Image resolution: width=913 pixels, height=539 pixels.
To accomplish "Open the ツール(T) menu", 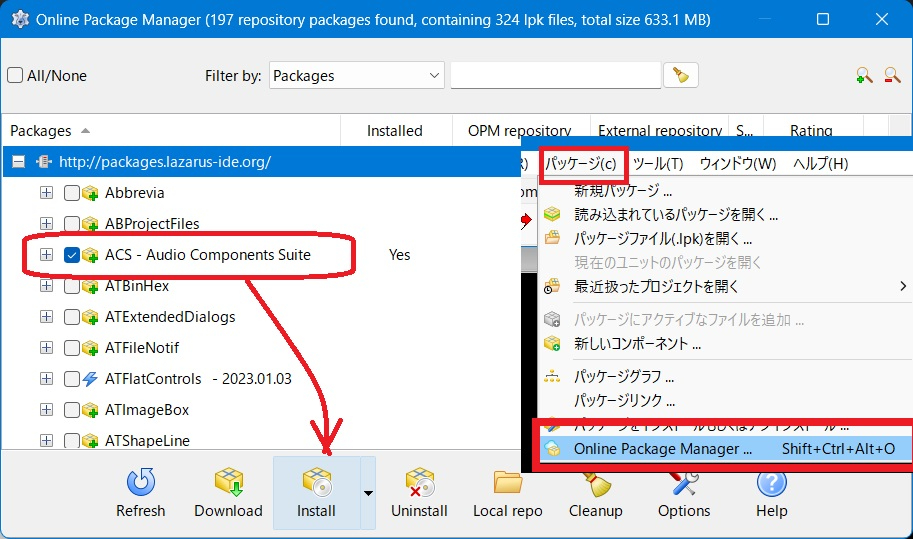I will coord(658,164).
